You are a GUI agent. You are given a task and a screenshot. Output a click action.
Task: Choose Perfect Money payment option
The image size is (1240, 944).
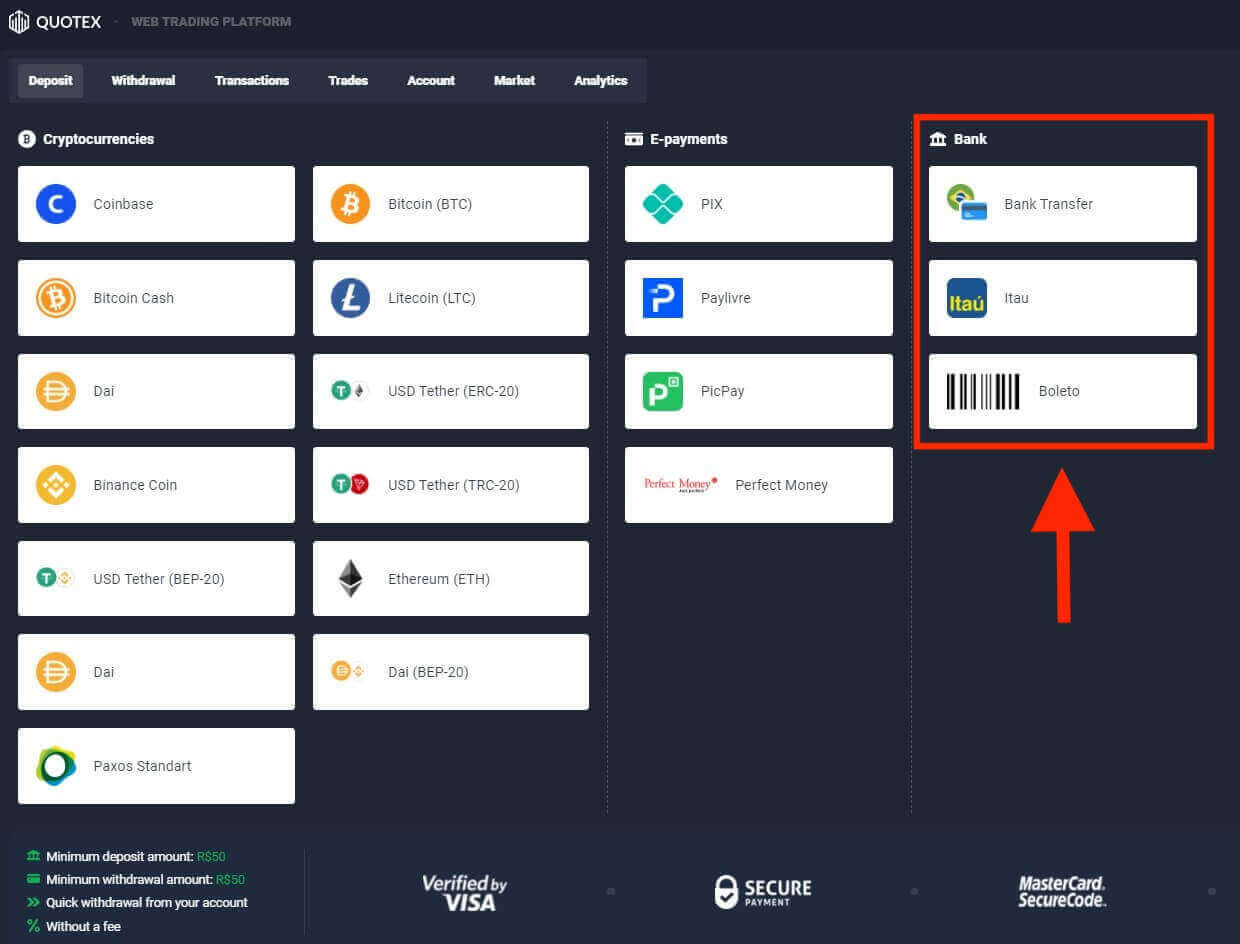click(758, 485)
